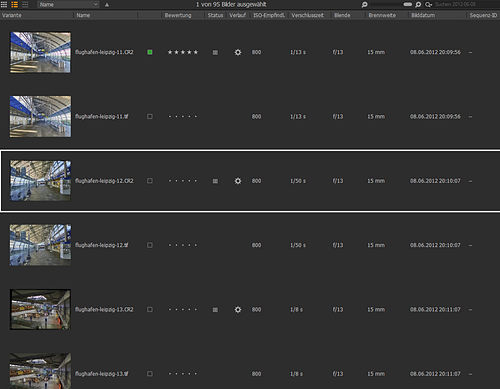Screen dimensions: 500x389
Task: Click file name flughafen-leipzig-11.tif
Action: click(101, 117)
